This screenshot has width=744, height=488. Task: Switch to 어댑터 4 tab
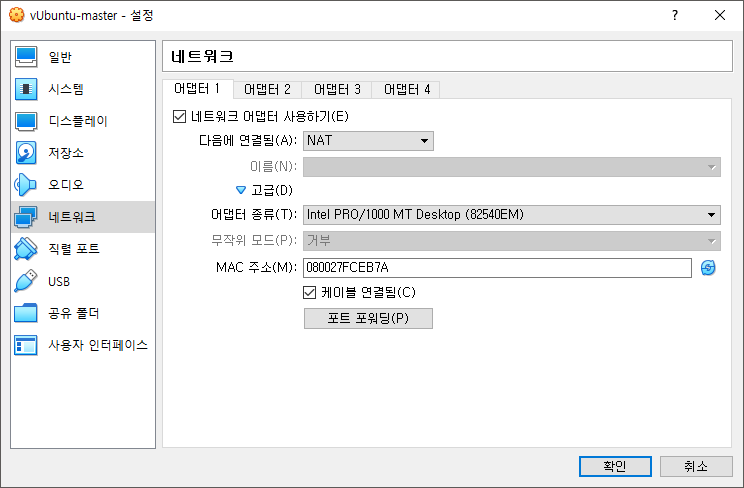407,89
